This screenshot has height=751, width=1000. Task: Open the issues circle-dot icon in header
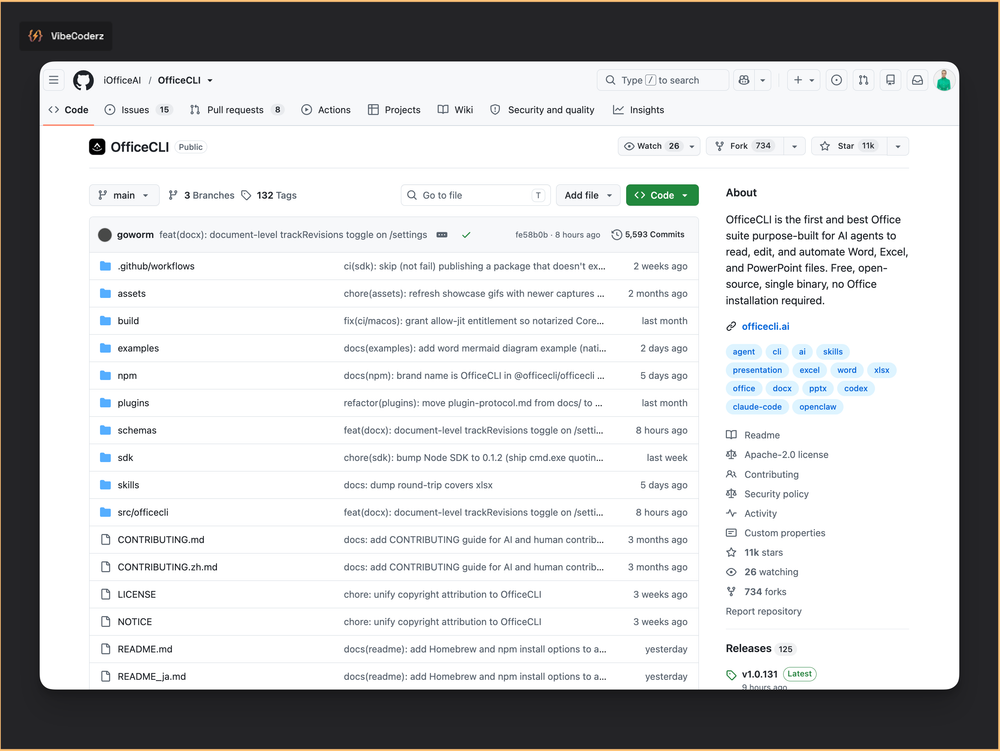836,80
